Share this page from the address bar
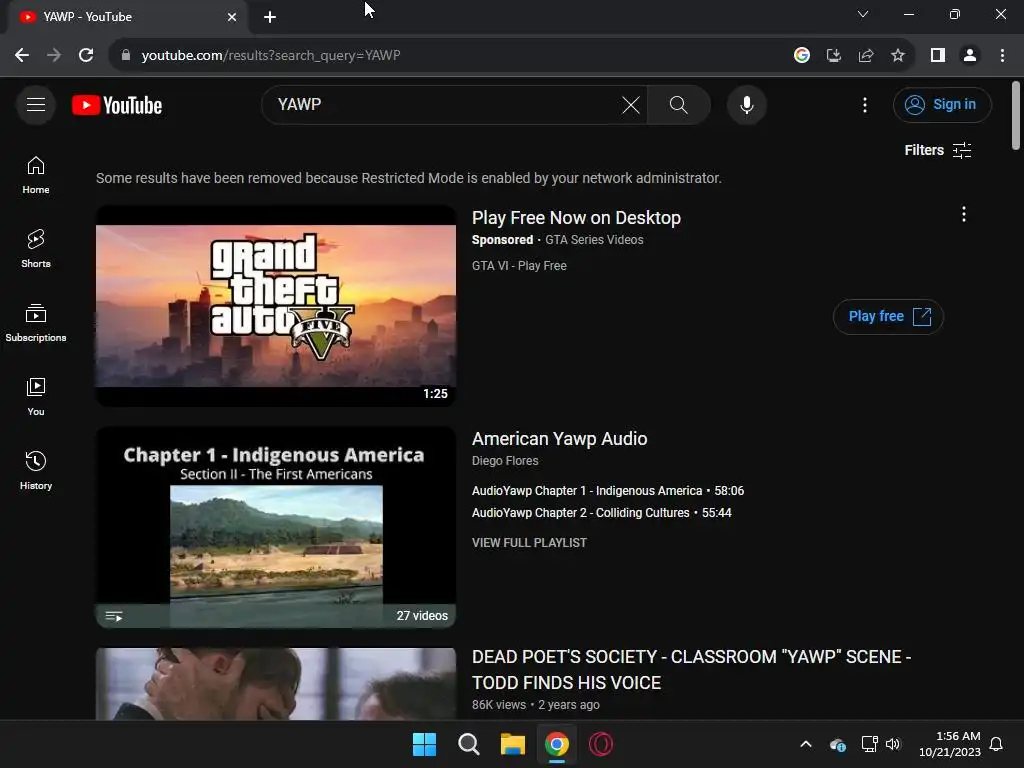1024x768 pixels. (866, 55)
